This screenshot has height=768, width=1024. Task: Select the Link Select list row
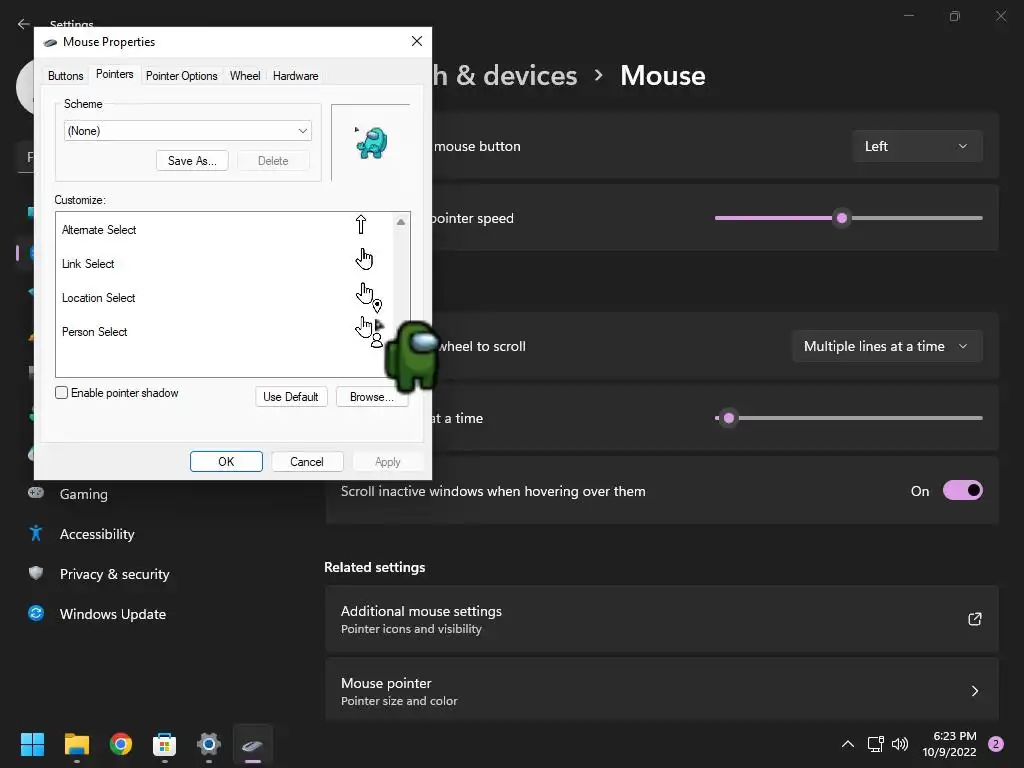click(x=224, y=263)
